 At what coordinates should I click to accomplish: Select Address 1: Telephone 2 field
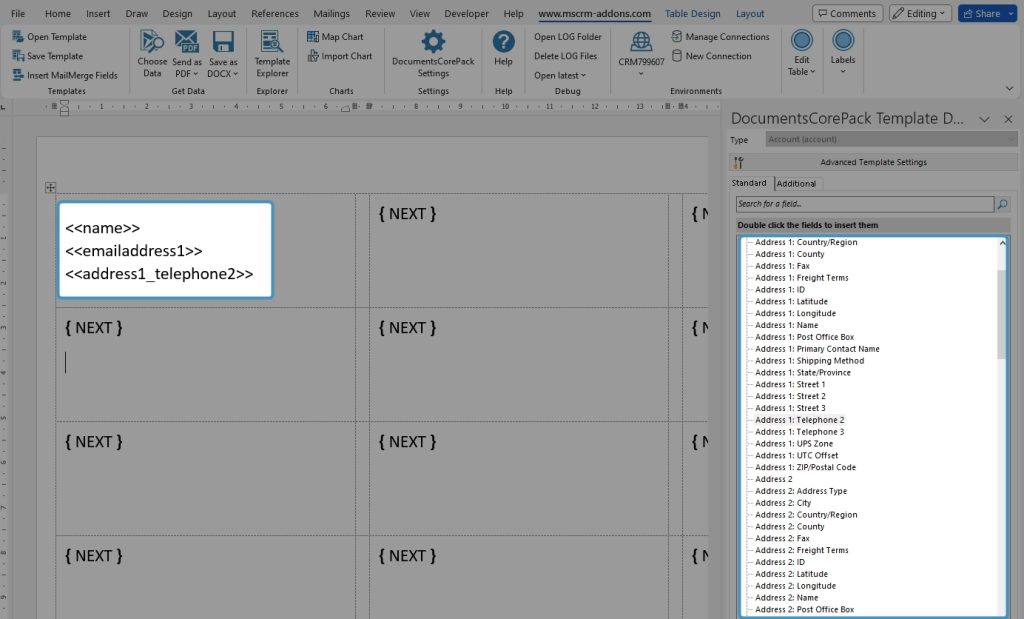pyautogui.click(x=799, y=420)
